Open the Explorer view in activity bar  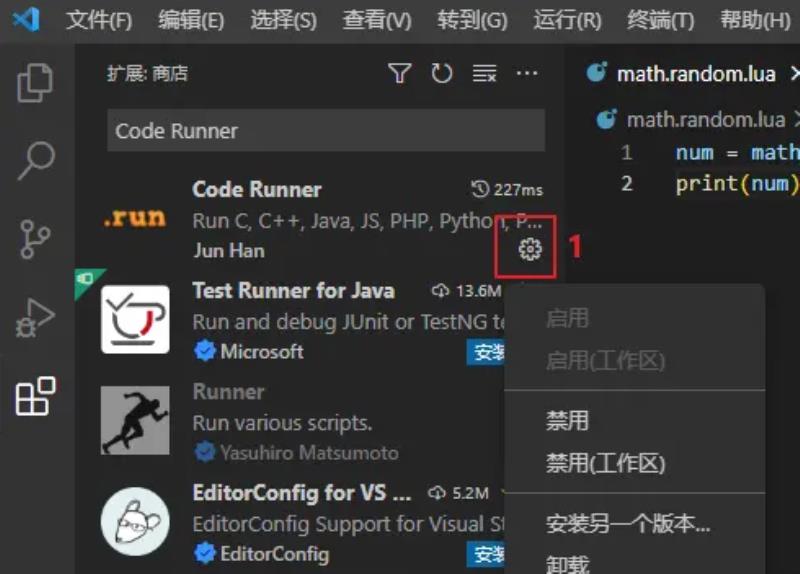pos(35,83)
